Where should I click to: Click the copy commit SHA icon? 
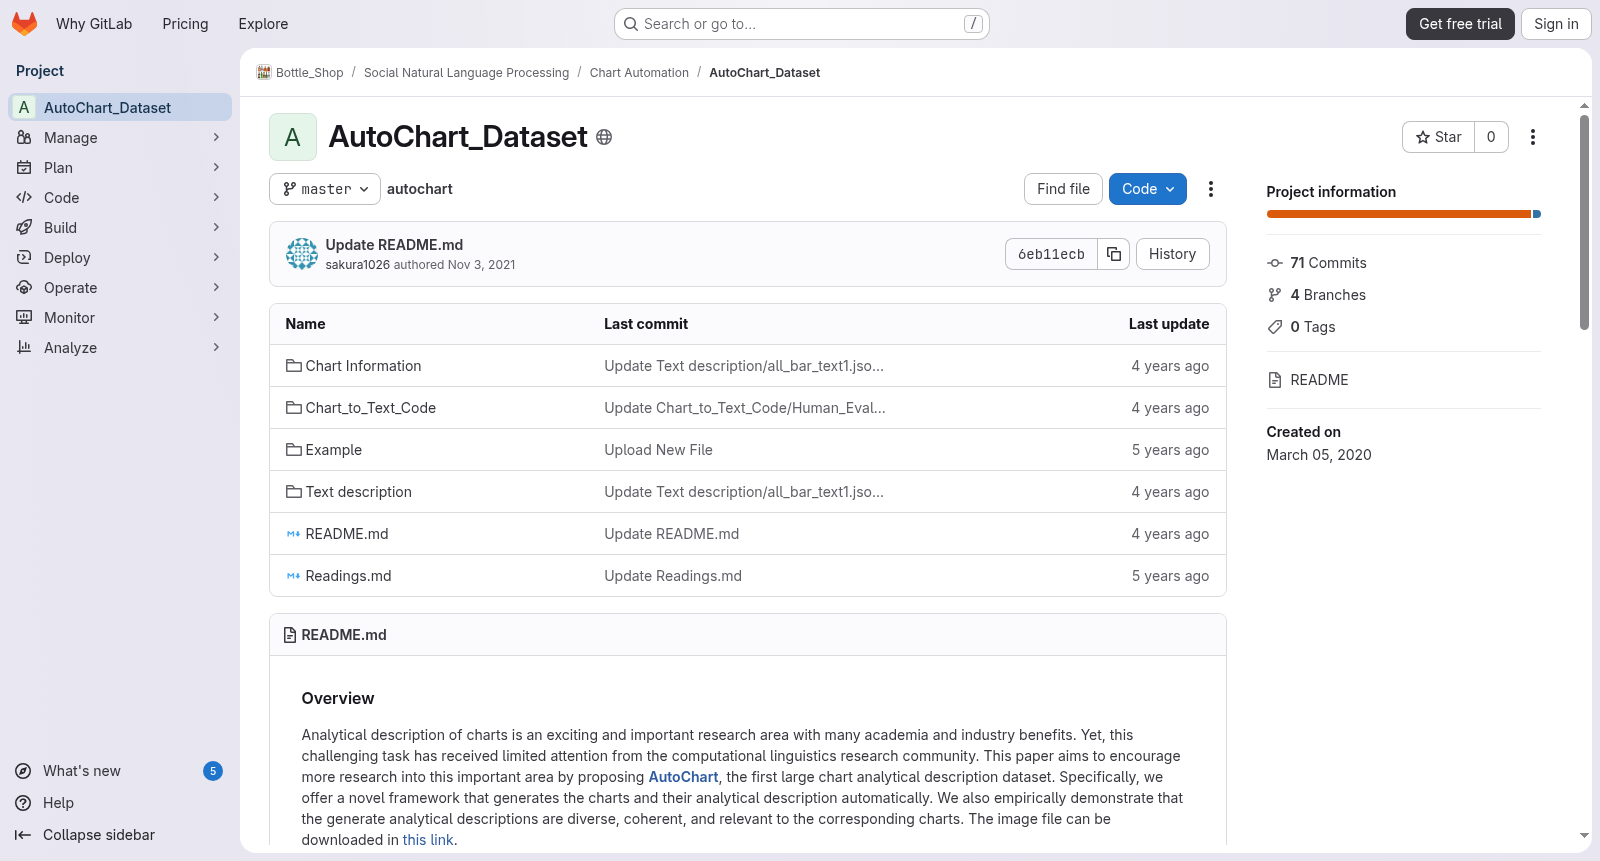pos(1114,254)
